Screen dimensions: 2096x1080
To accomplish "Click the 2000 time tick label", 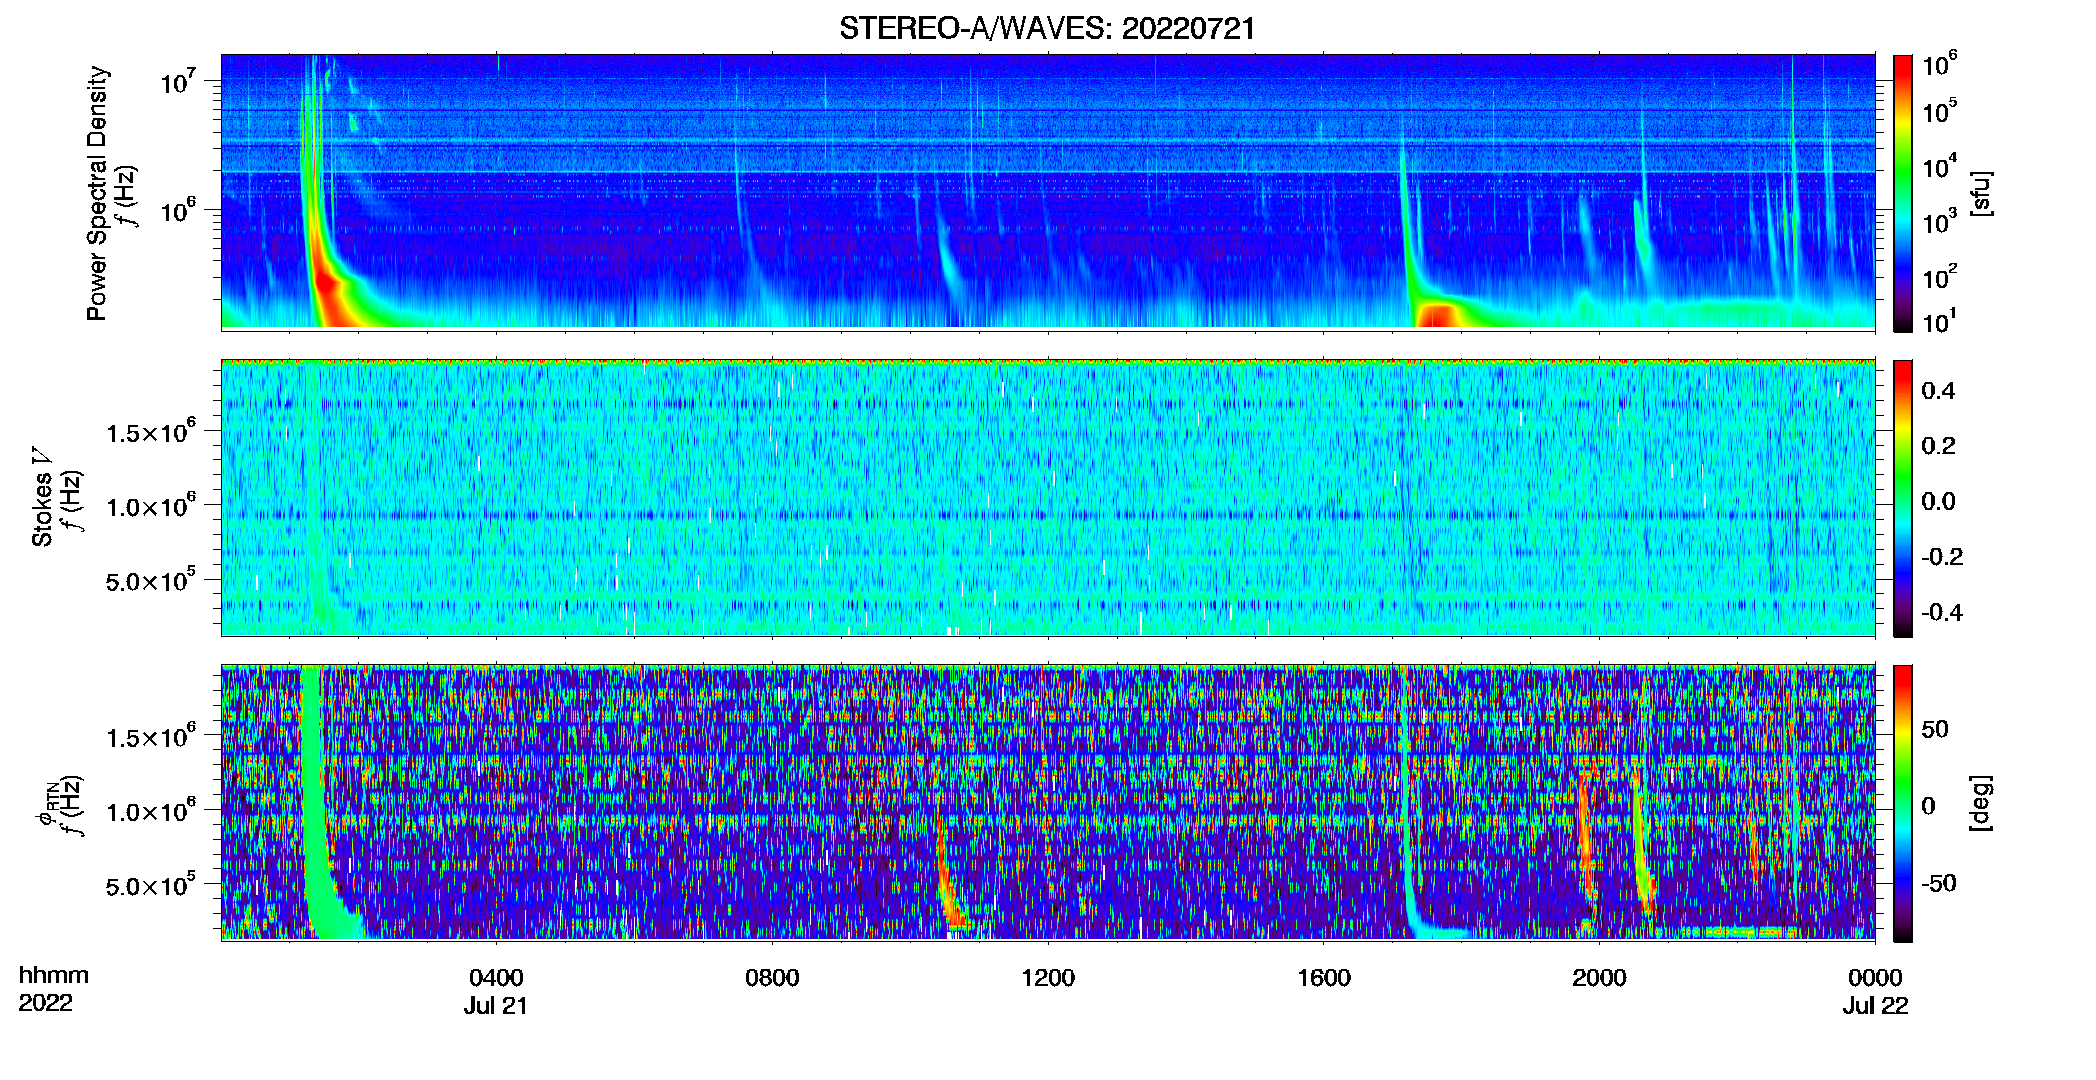I will [x=1599, y=977].
